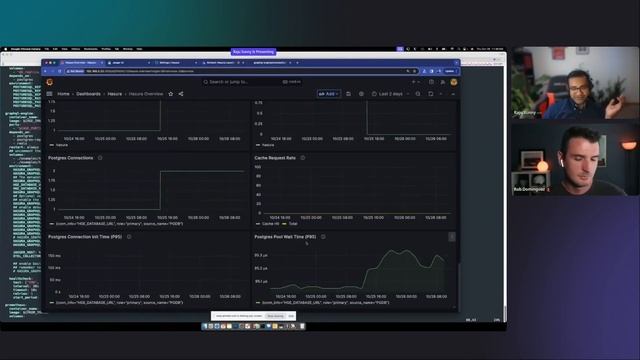Toggle the Grafana sidebar menu icon
This screenshot has width=640, height=360.
(50, 94)
